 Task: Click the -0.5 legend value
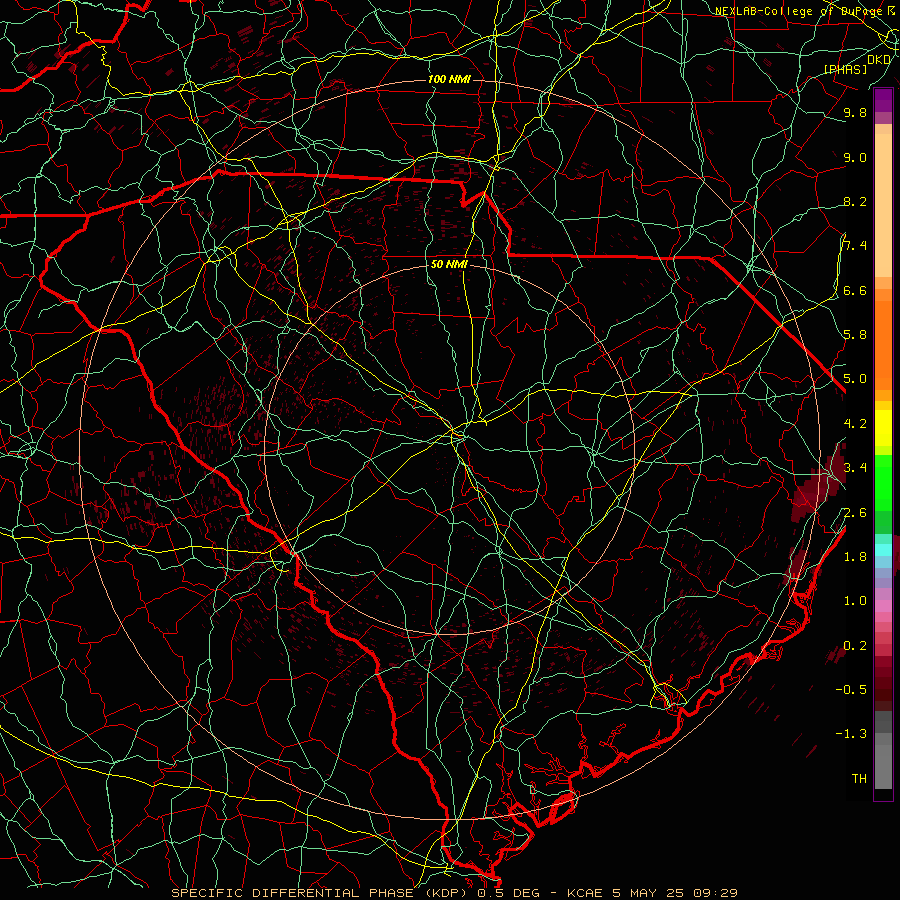[x=851, y=689]
